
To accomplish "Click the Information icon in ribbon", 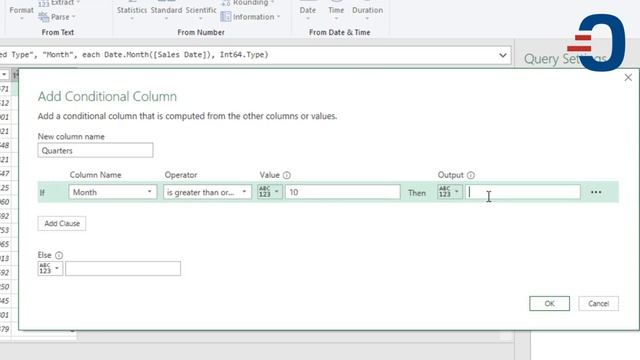I will [x=226, y=17].
